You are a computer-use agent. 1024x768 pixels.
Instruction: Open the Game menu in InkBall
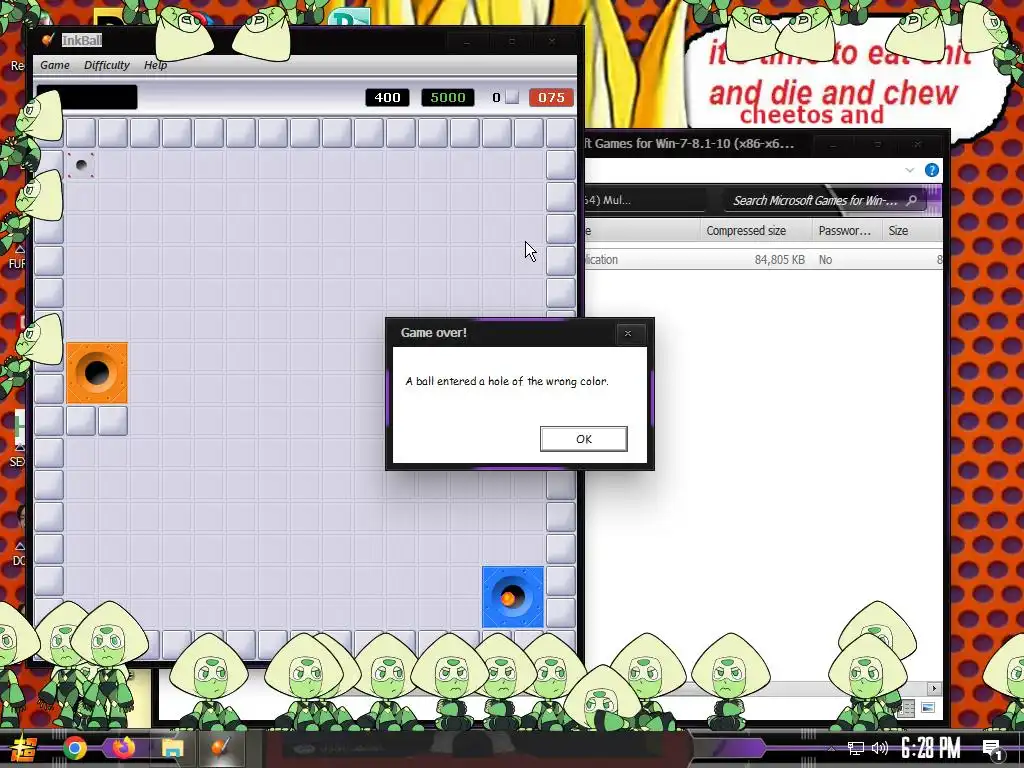[x=55, y=65]
